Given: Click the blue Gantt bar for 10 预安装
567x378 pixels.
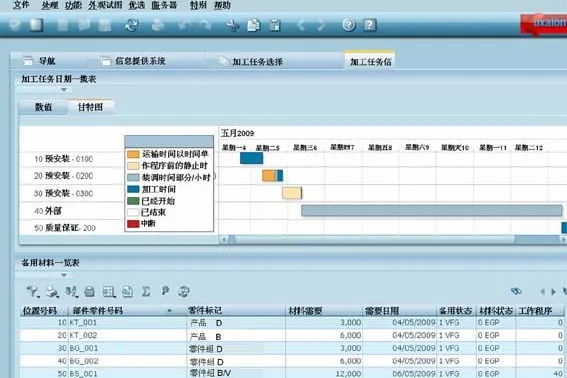Looking at the screenshot, I should [x=251, y=158].
